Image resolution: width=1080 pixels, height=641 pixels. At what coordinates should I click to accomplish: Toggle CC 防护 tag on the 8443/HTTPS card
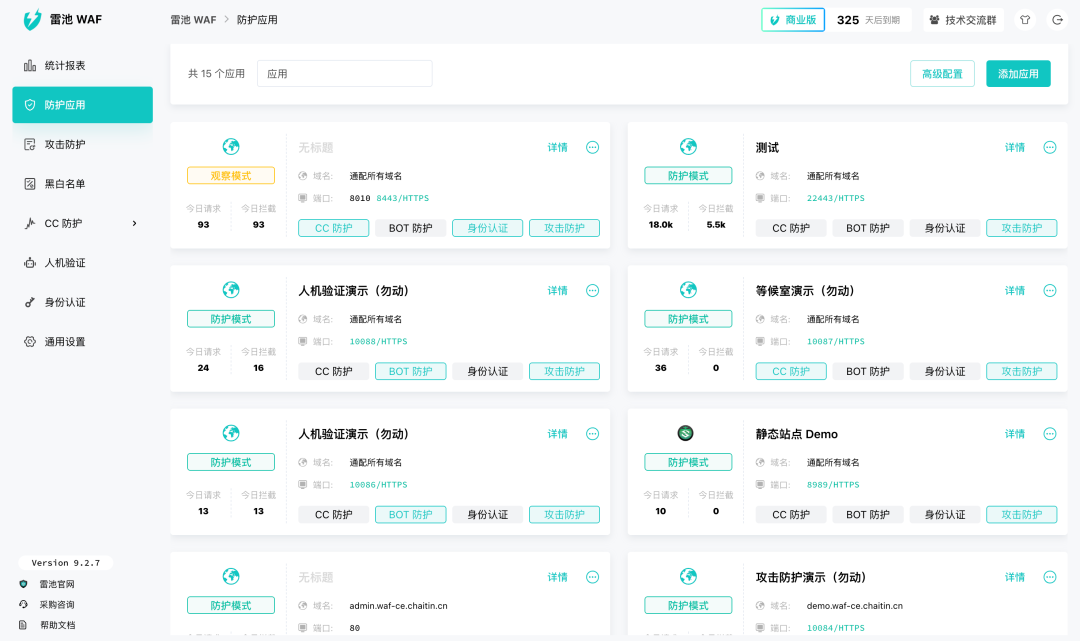tap(333, 228)
